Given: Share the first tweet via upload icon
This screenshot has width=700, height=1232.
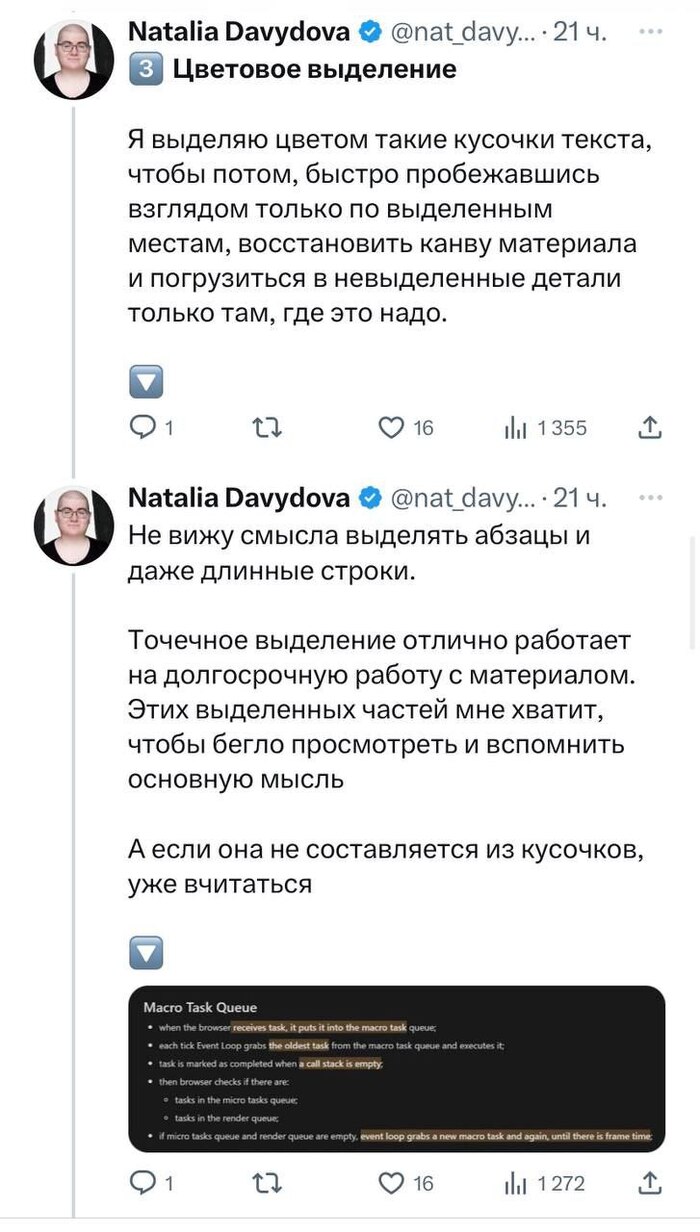Looking at the screenshot, I should [x=649, y=428].
